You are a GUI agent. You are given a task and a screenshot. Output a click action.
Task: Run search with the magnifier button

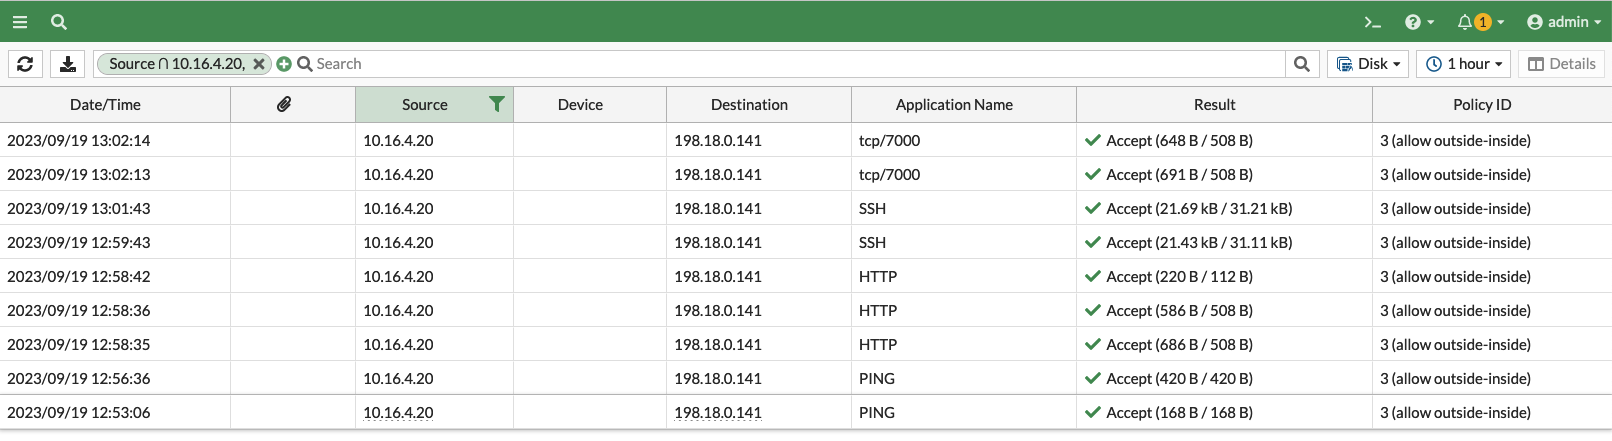click(x=1301, y=64)
